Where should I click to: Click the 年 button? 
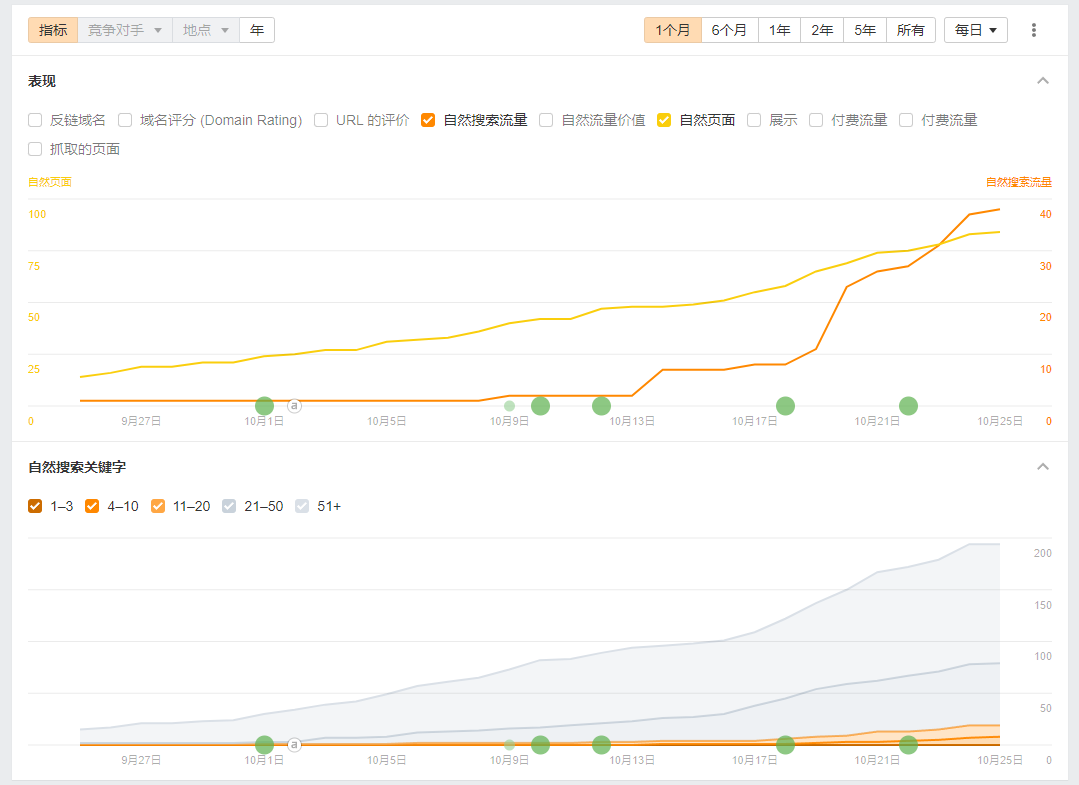pos(257,30)
